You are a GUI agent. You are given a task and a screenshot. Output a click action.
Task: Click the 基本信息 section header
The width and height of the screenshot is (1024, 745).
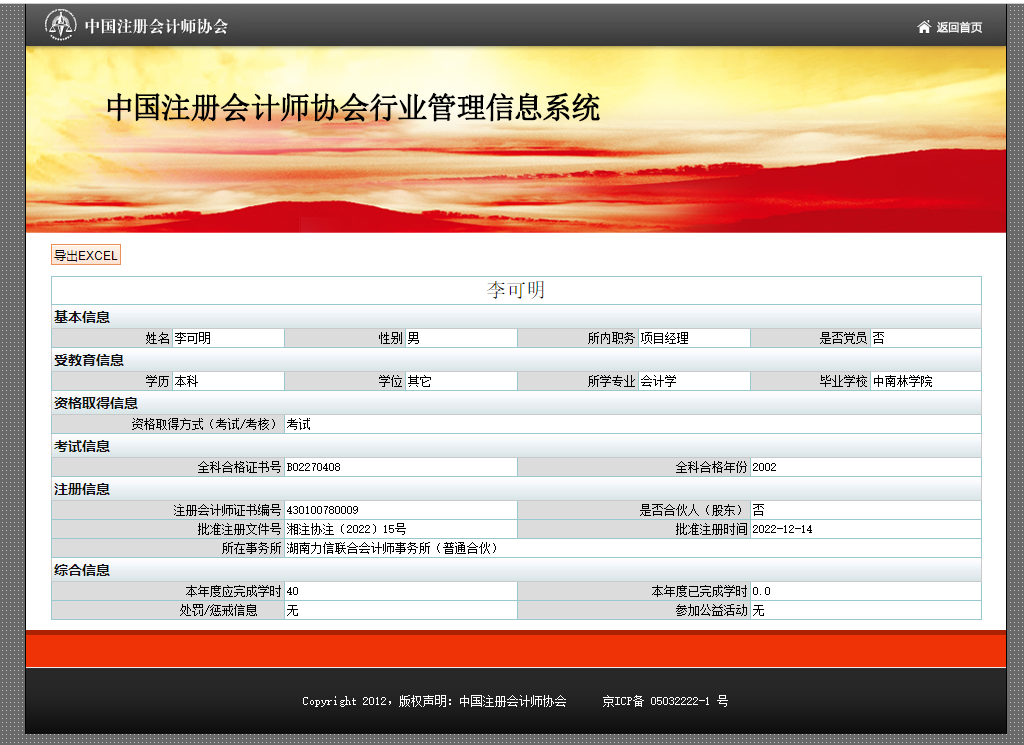82,317
